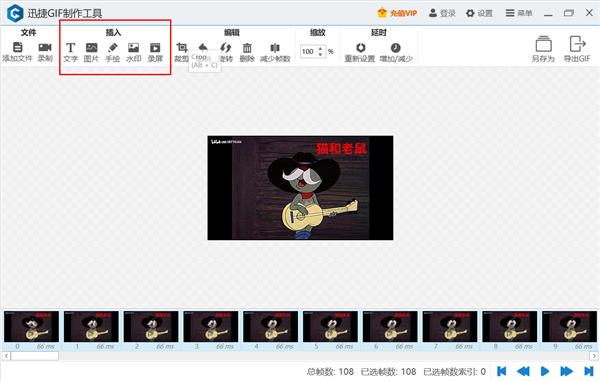The image size is (600, 381).
Task: Click the 已选帧数: 108 status text
Action: tap(388, 371)
